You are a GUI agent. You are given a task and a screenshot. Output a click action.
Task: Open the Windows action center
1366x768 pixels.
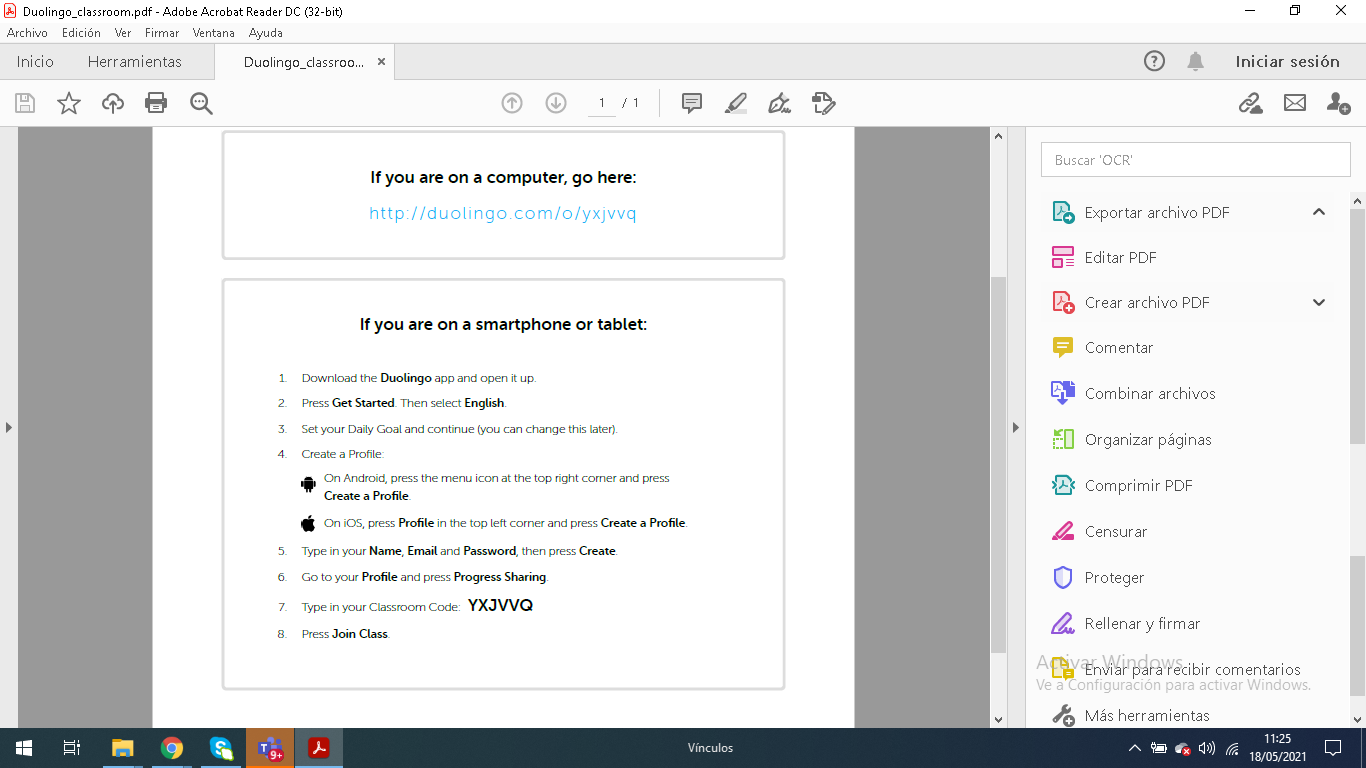tap(1332, 748)
